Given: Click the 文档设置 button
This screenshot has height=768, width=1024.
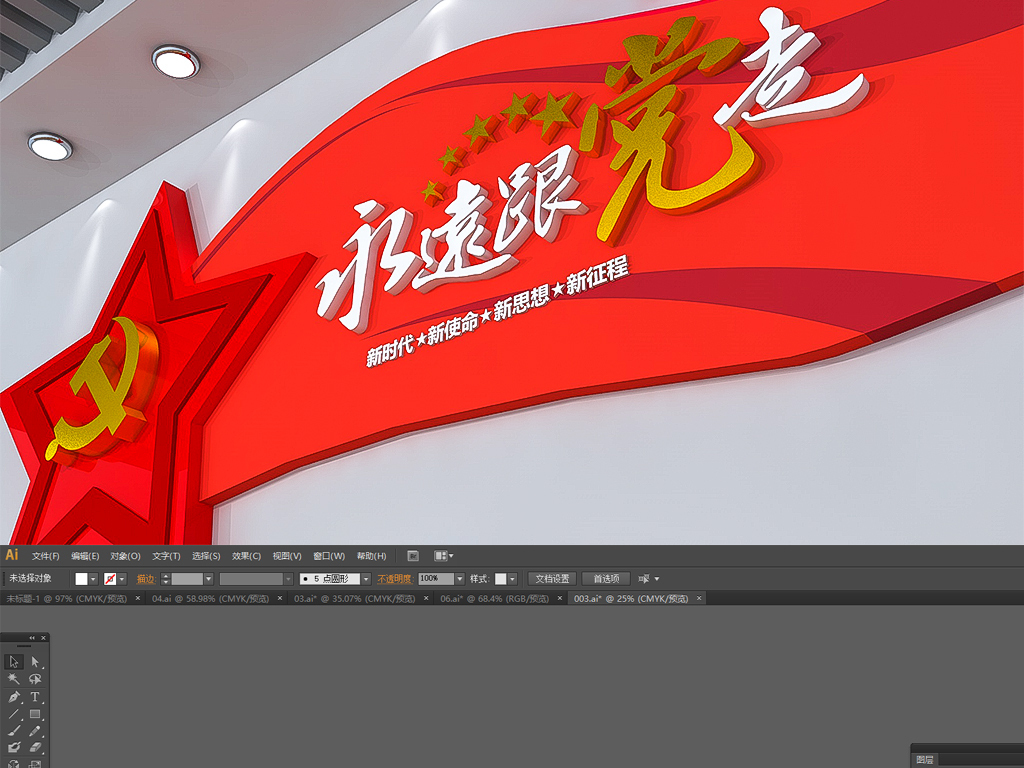Looking at the screenshot, I should [553, 578].
